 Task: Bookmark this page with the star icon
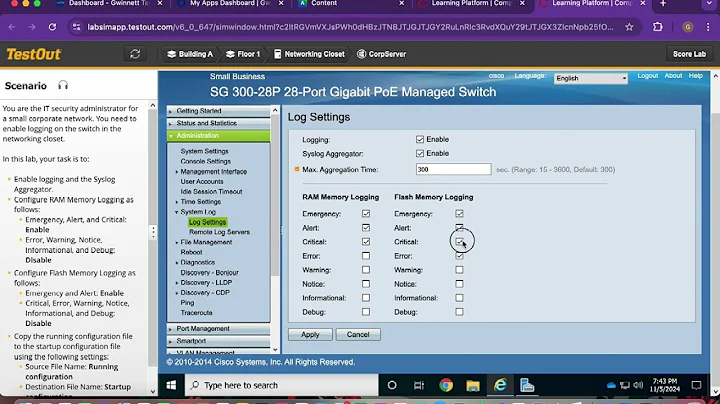click(629, 27)
